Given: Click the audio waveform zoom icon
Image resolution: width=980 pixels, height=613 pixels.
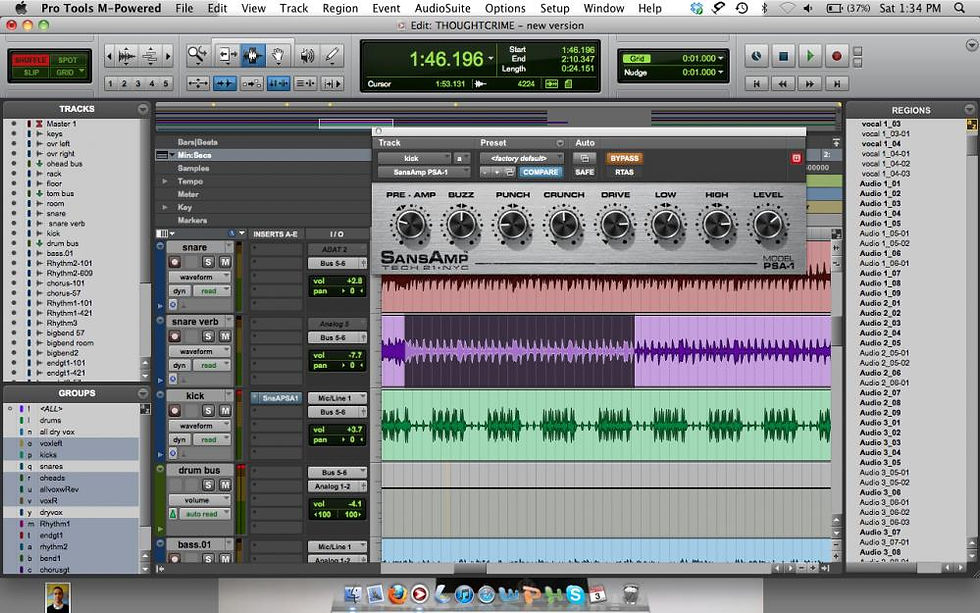Looking at the screenshot, I should click(126, 56).
